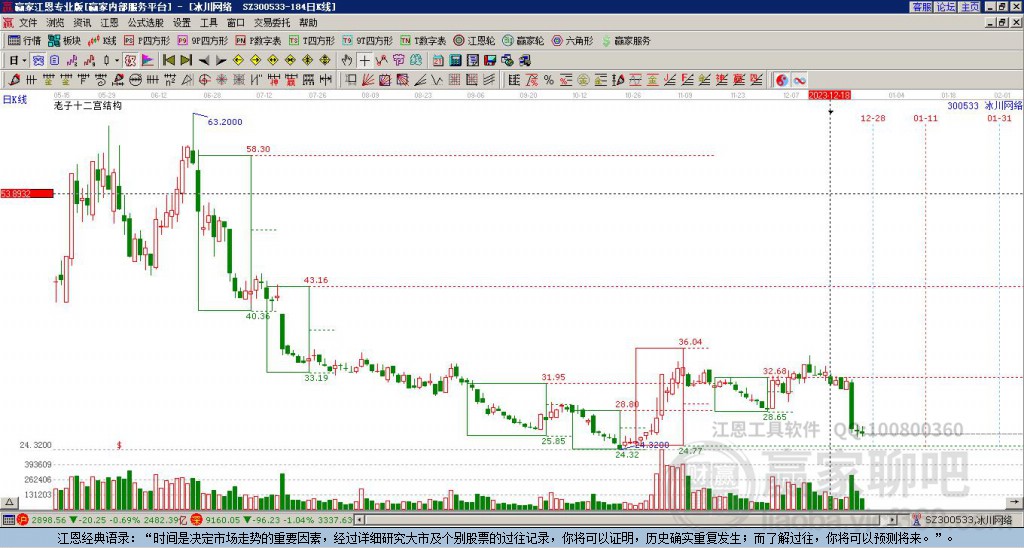Click the zigzag wave line tool
1024x548 pixels.
pos(436,80)
